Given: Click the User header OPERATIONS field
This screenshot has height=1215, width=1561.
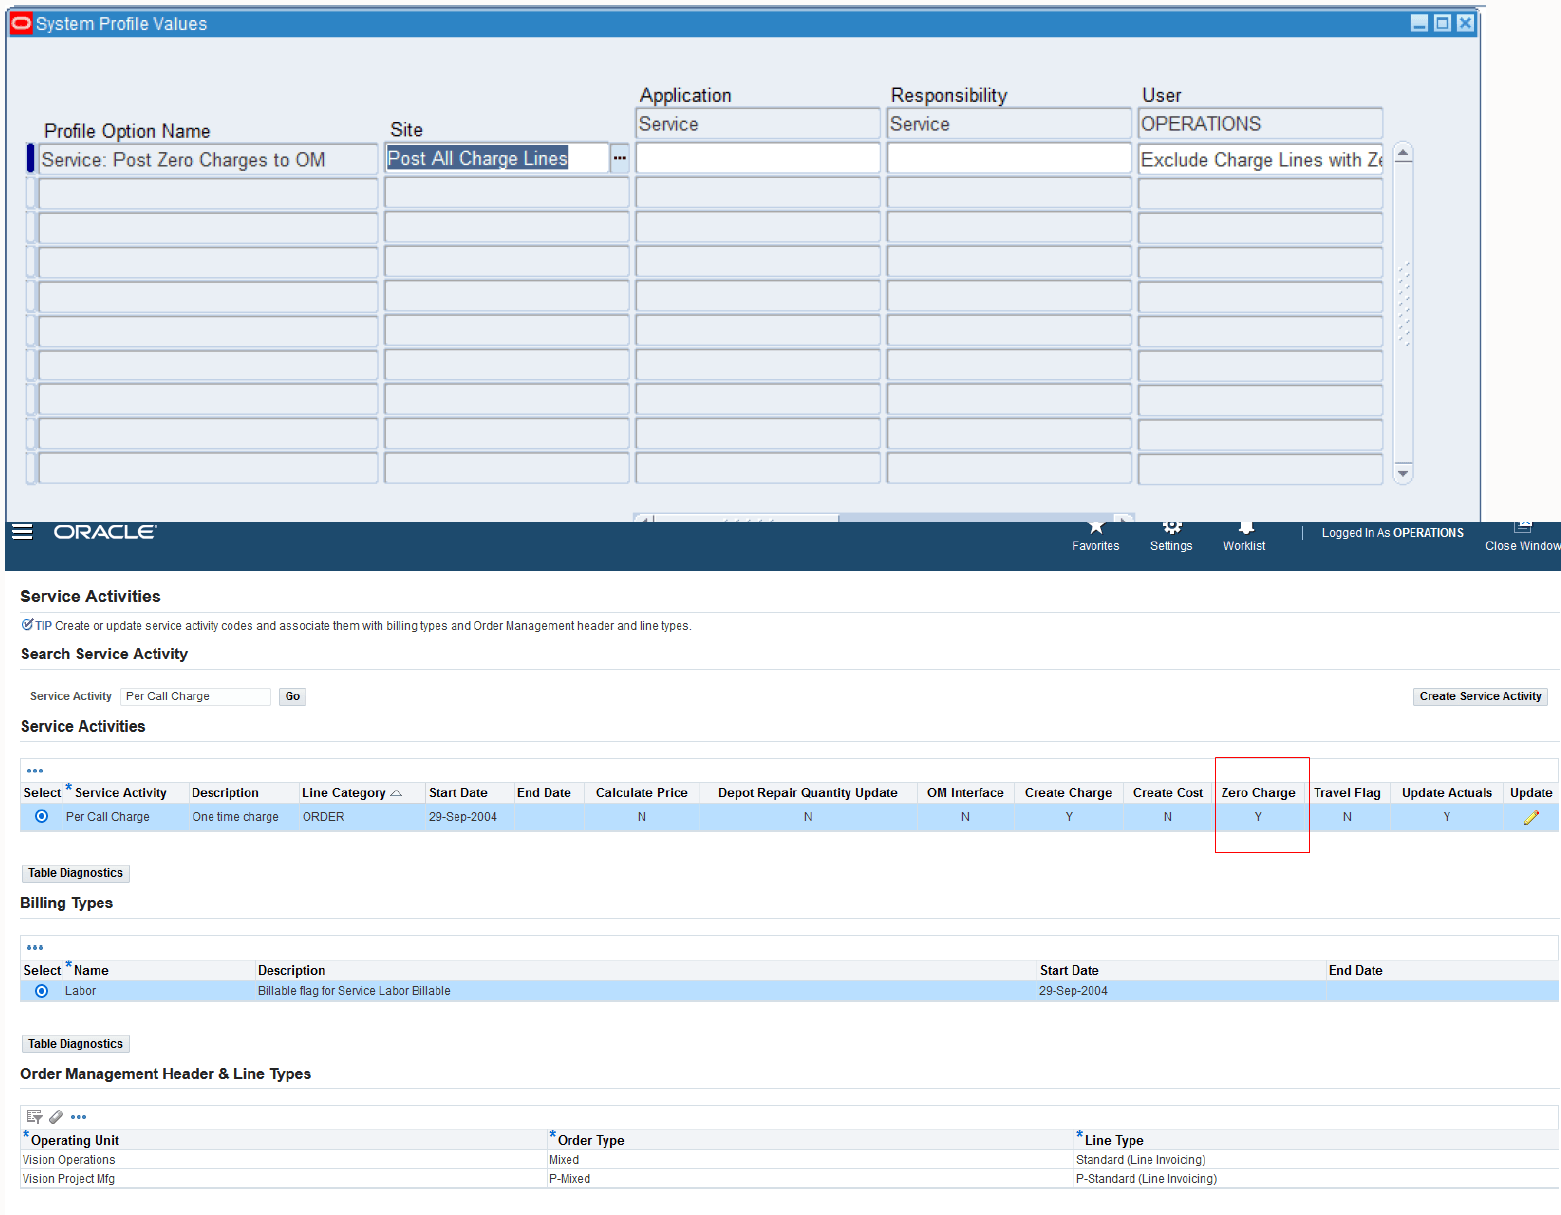Looking at the screenshot, I should click(1260, 124).
